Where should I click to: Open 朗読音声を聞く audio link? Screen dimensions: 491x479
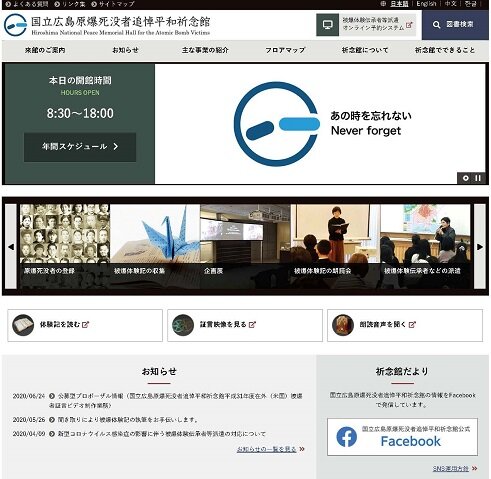tap(405, 325)
